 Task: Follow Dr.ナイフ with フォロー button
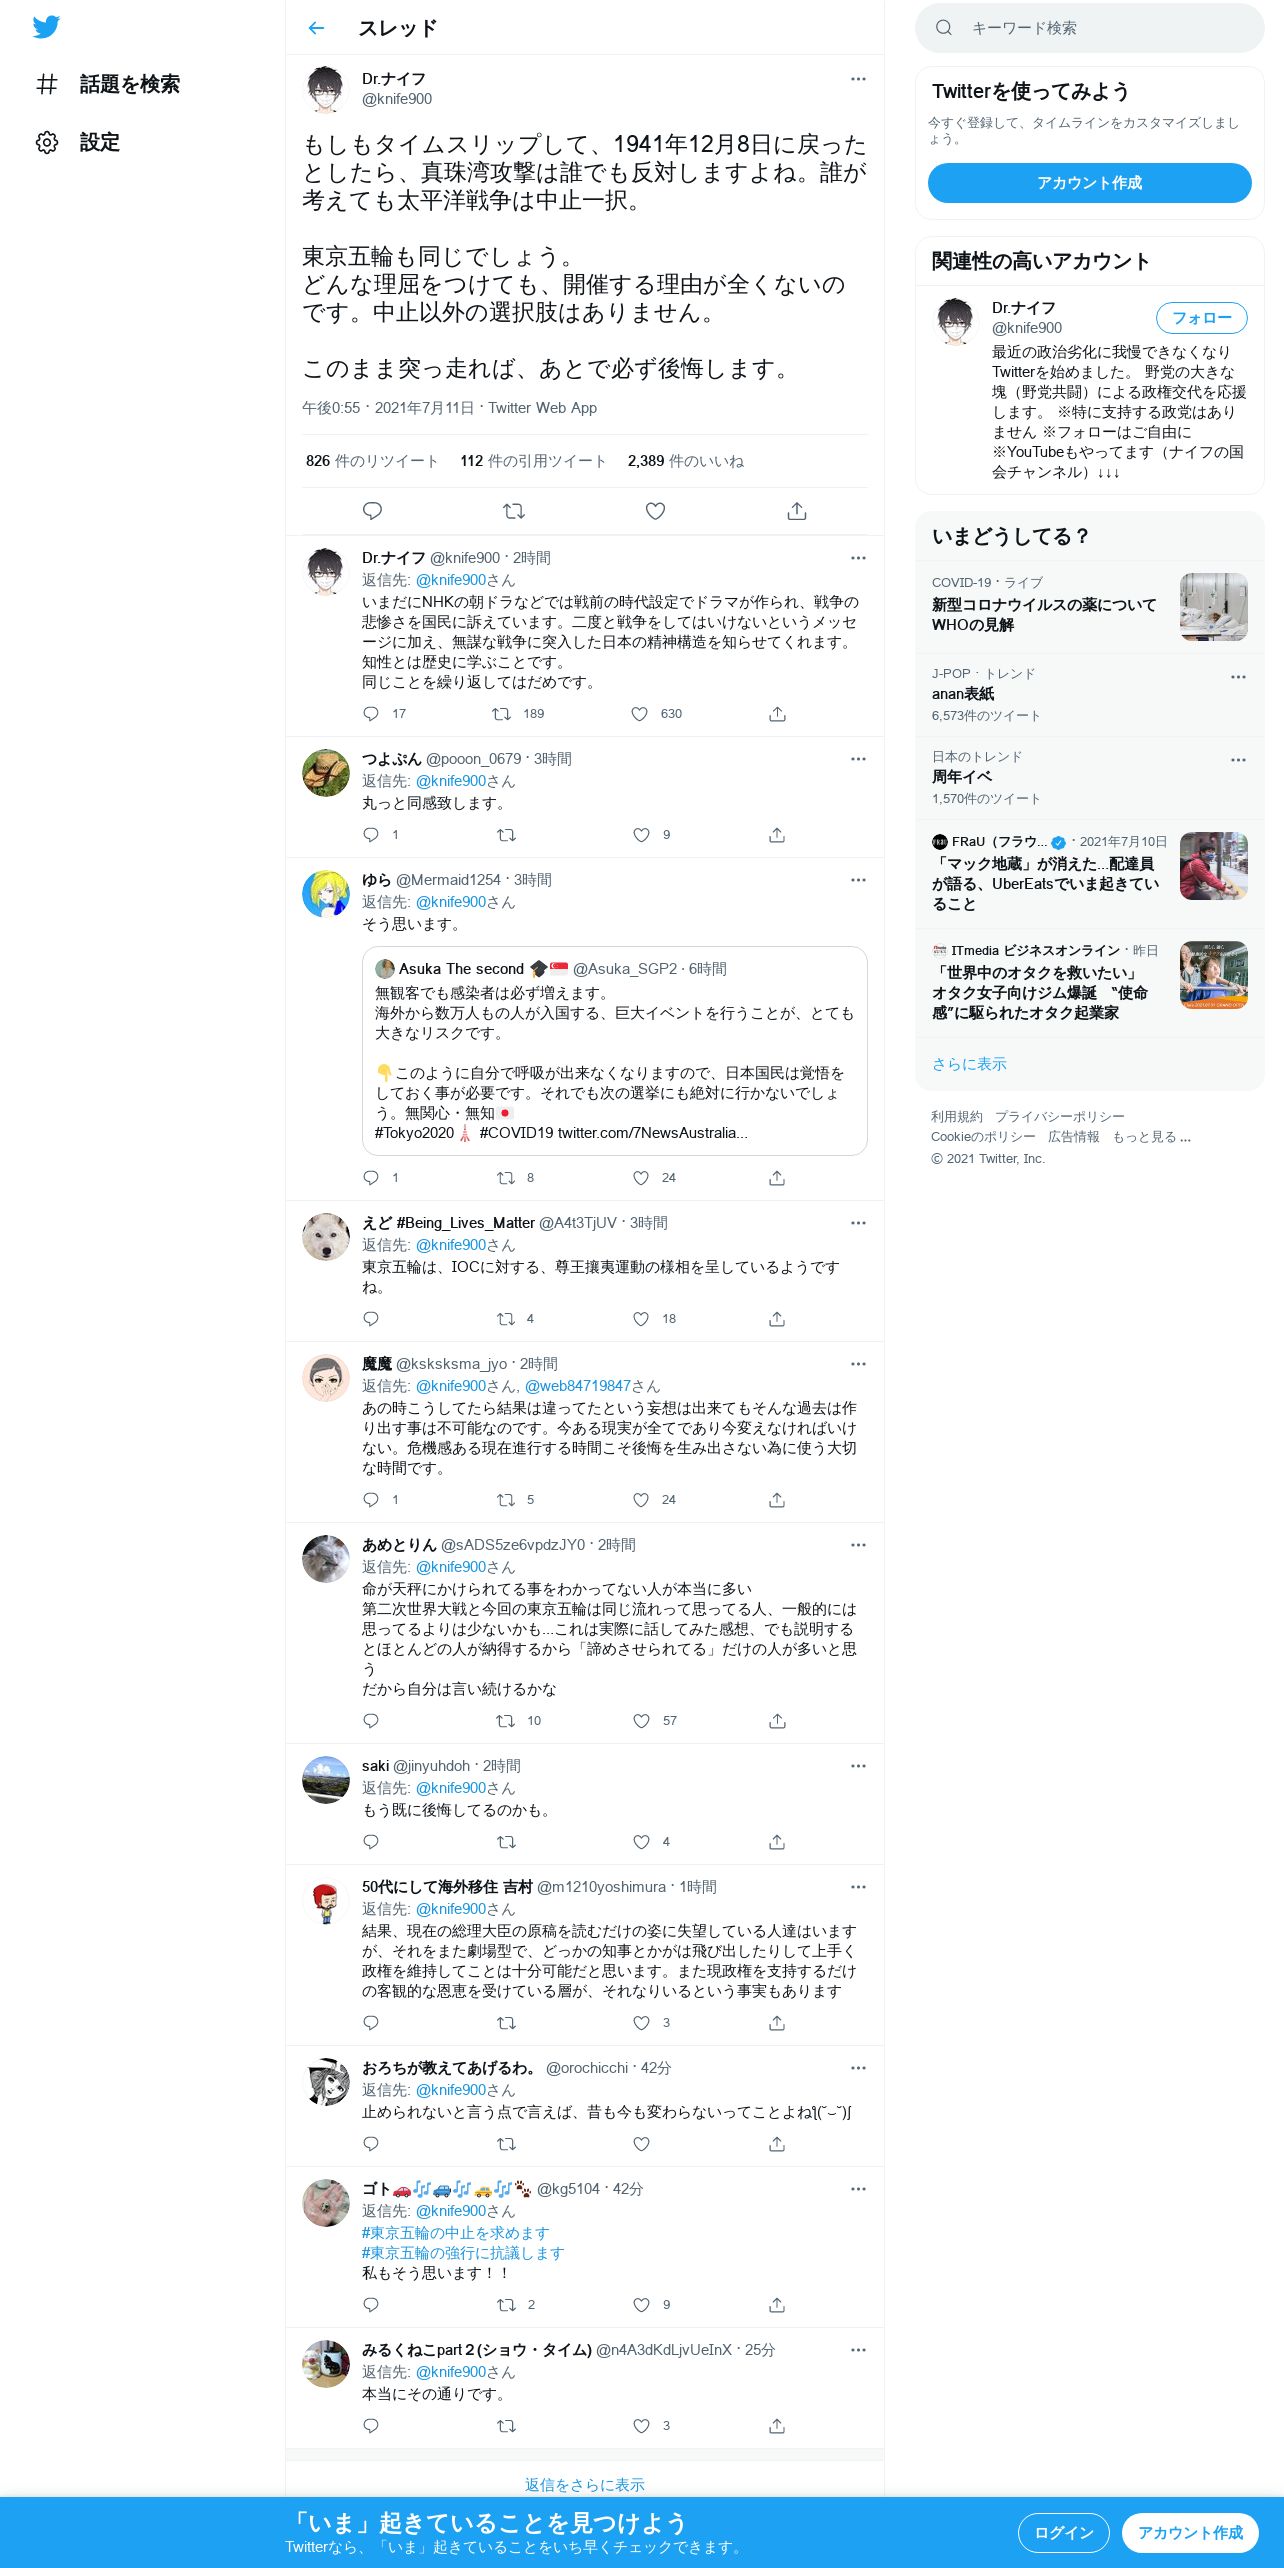click(x=1201, y=318)
